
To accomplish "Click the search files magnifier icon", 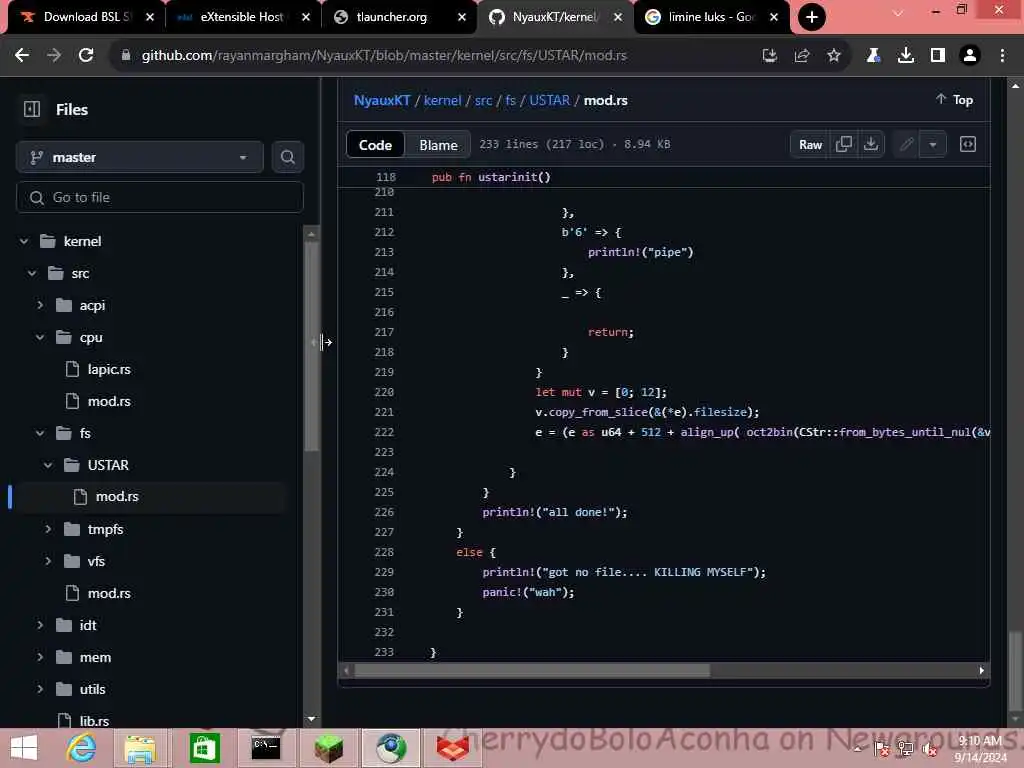I will (x=287, y=157).
